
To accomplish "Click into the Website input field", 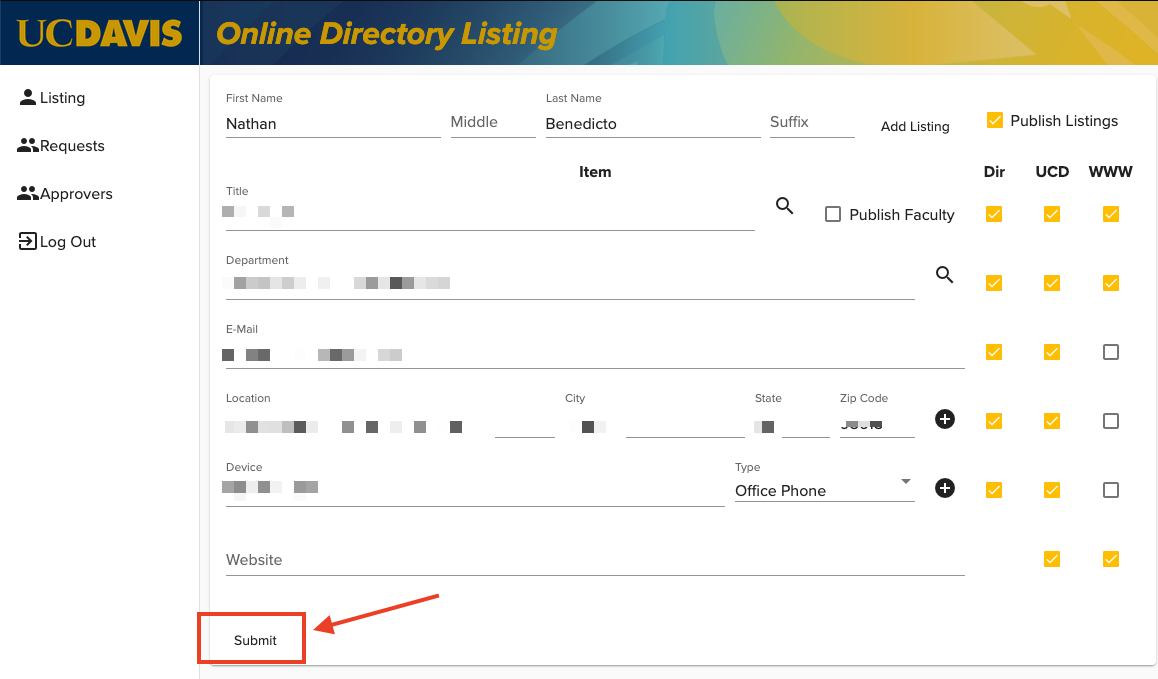I will click(x=594, y=560).
